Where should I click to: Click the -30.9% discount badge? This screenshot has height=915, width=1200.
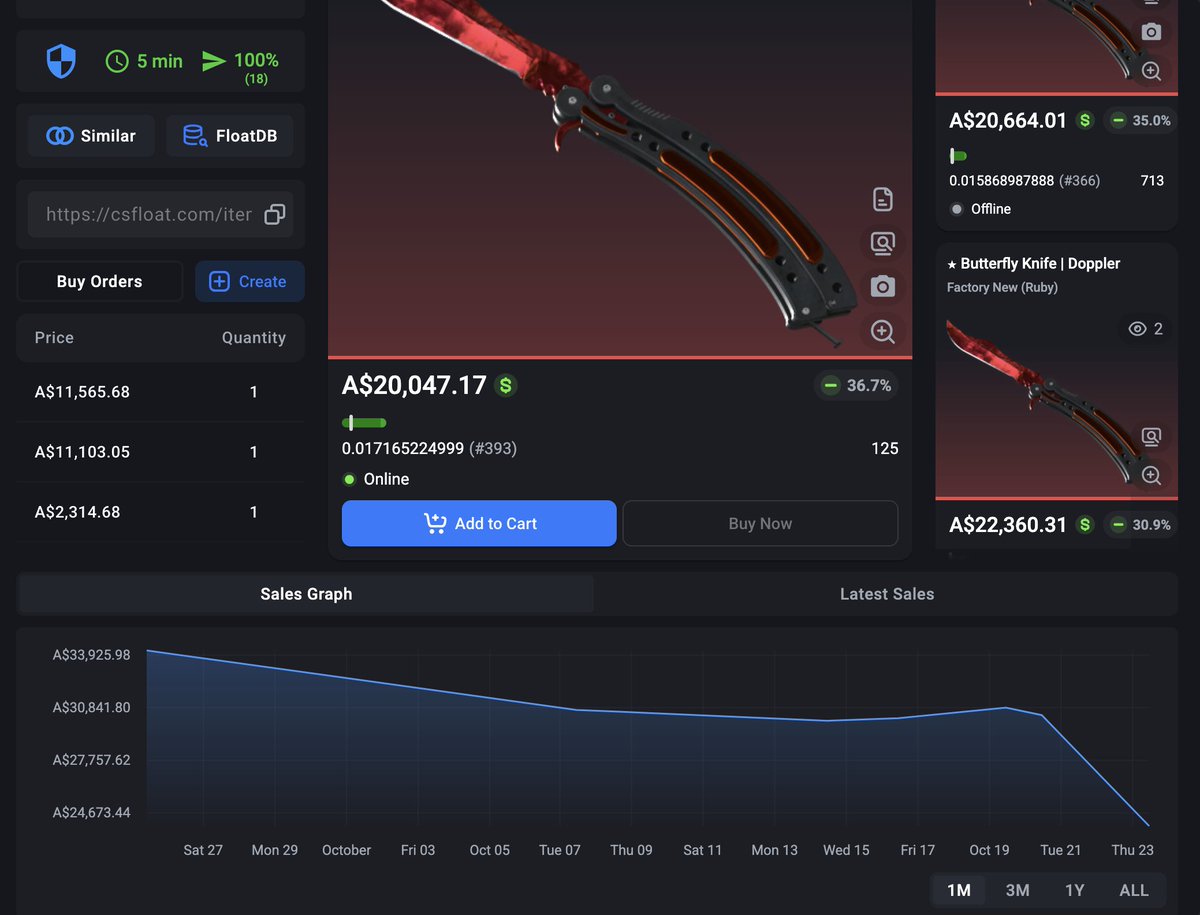(x=1138, y=524)
